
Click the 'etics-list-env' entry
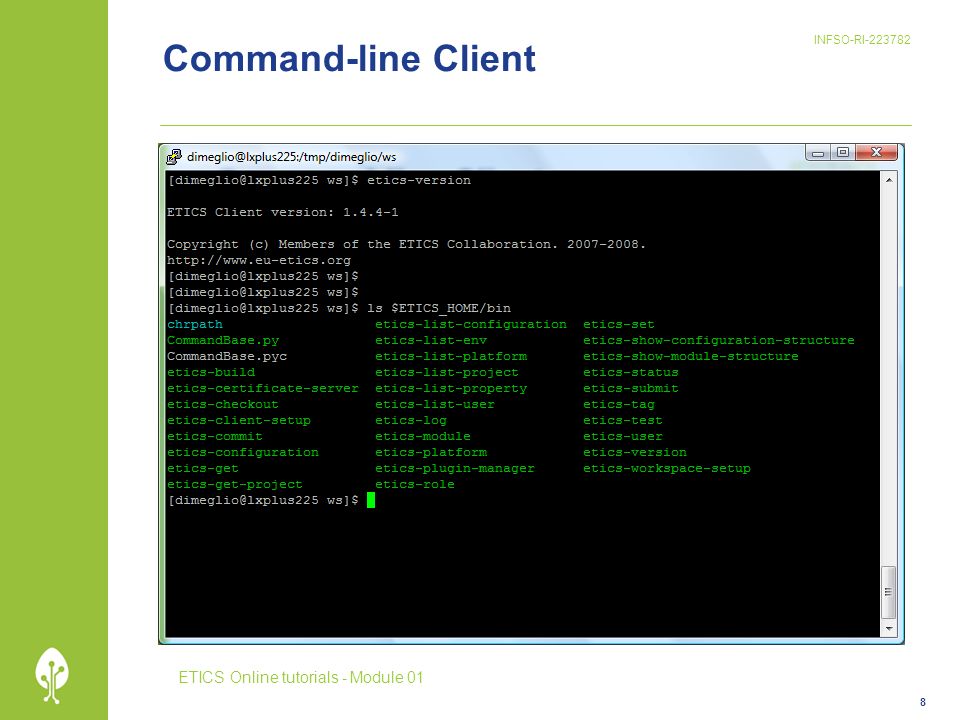point(431,340)
